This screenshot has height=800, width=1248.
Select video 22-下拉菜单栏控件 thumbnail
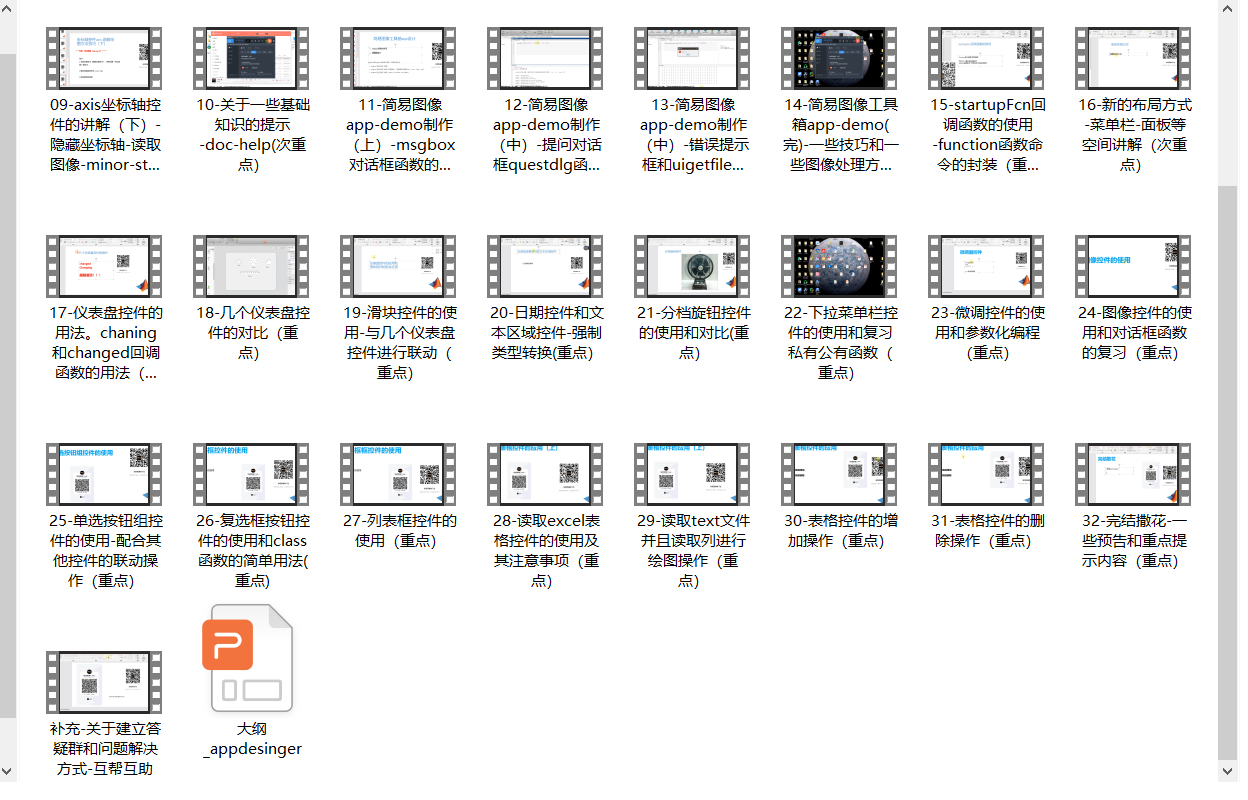click(839, 266)
